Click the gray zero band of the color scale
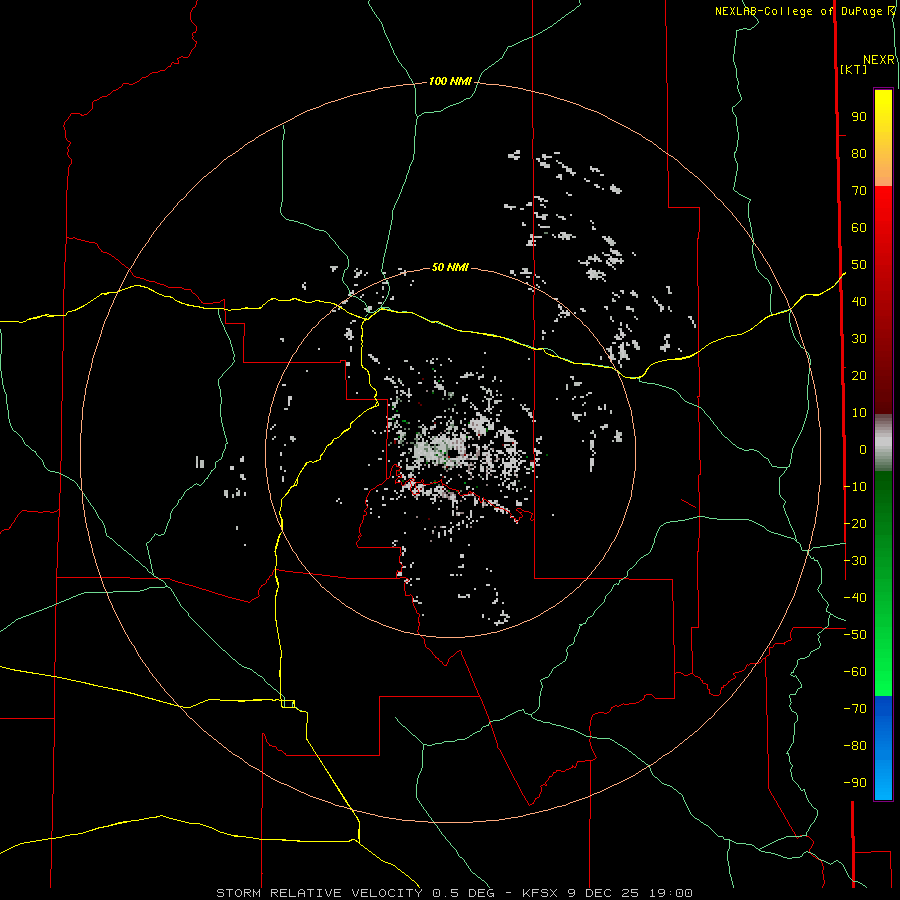 tap(883, 443)
